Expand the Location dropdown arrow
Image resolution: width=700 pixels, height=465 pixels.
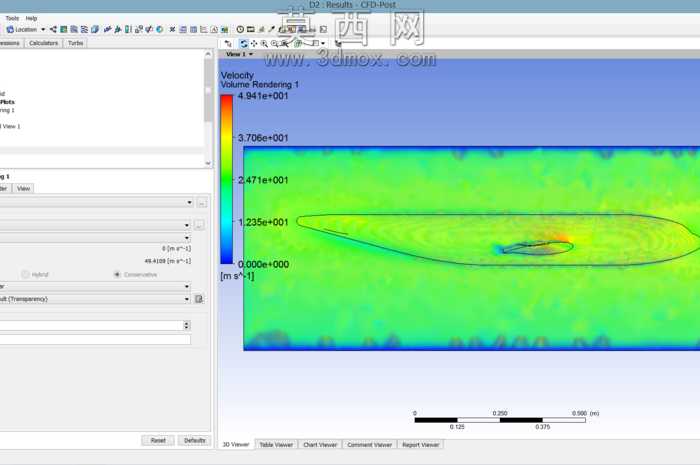[43, 29]
